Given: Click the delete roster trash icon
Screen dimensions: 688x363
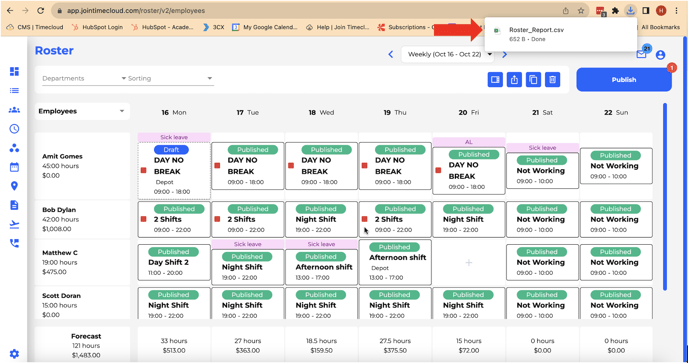Looking at the screenshot, I should coord(553,79).
